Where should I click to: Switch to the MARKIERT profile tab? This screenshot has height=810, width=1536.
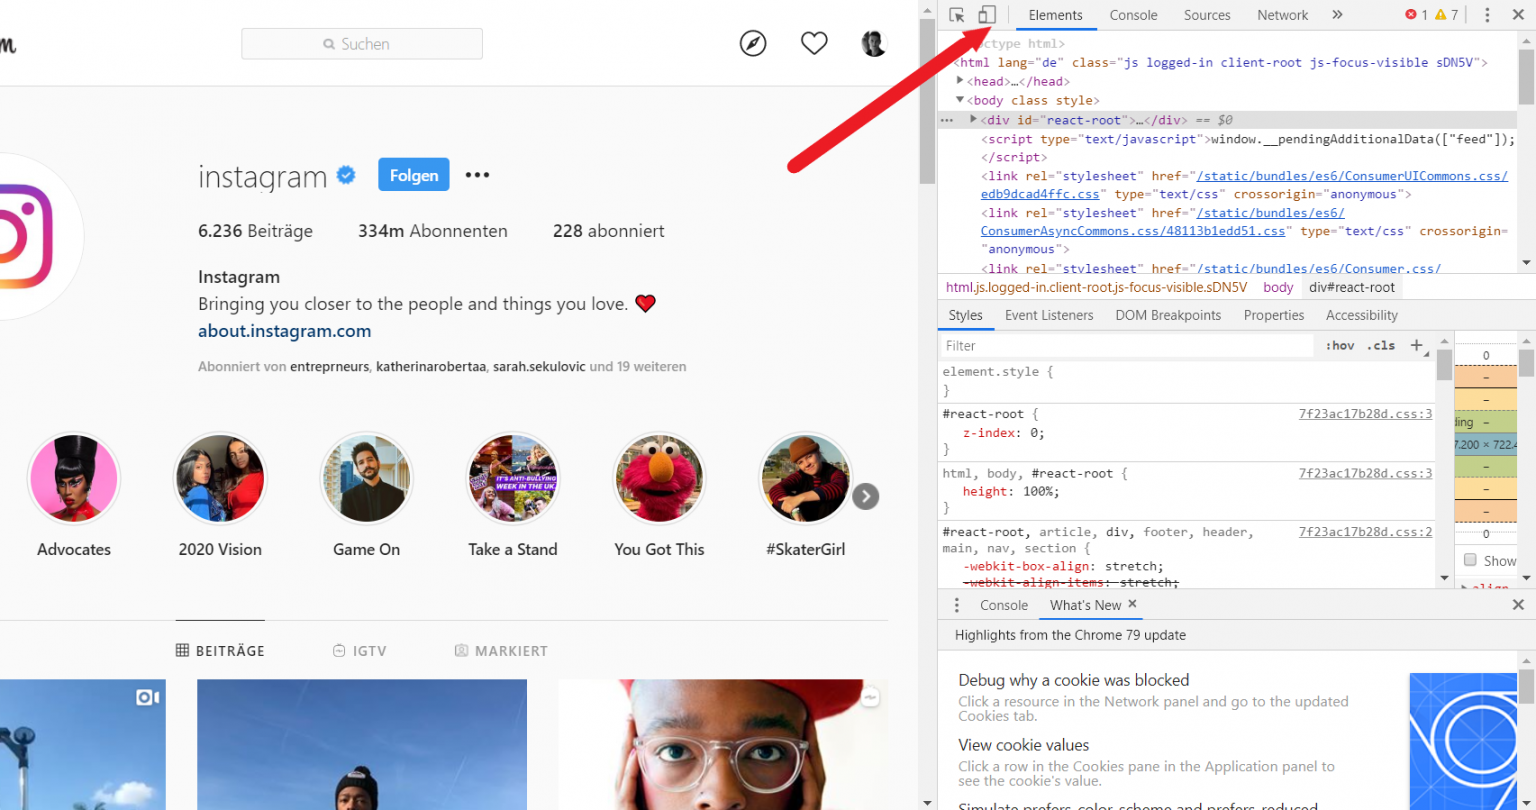click(x=501, y=650)
